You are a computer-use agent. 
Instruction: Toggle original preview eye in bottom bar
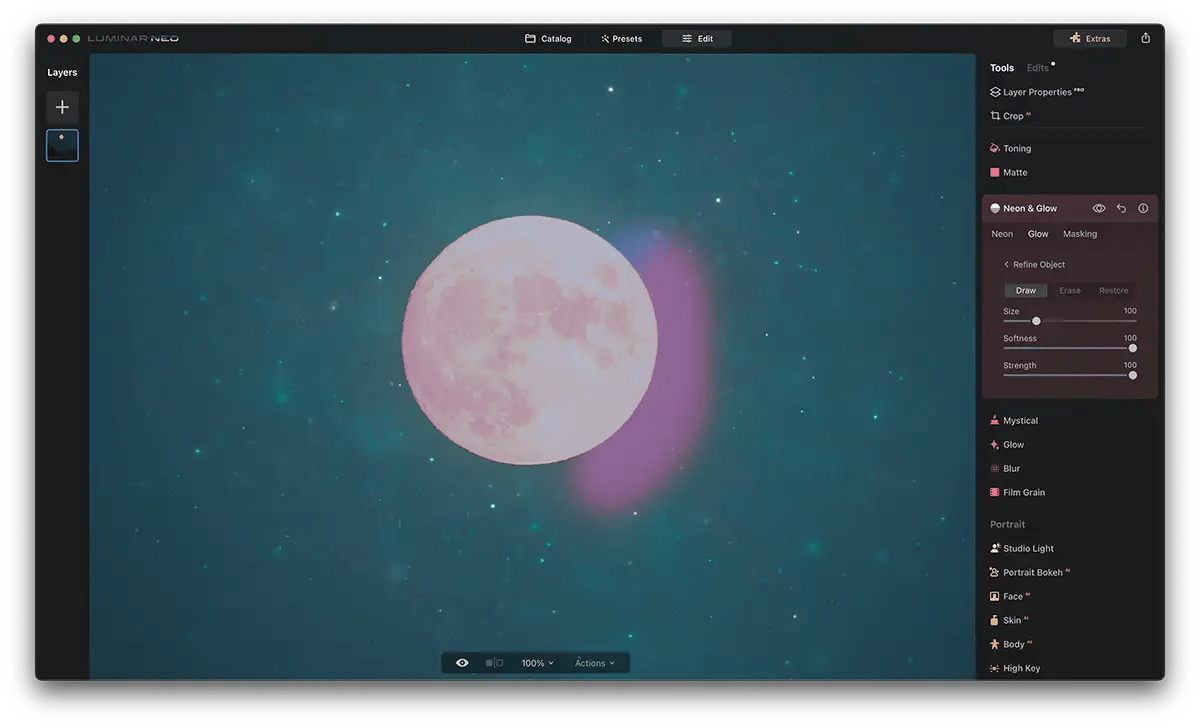click(x=462, y=663)
